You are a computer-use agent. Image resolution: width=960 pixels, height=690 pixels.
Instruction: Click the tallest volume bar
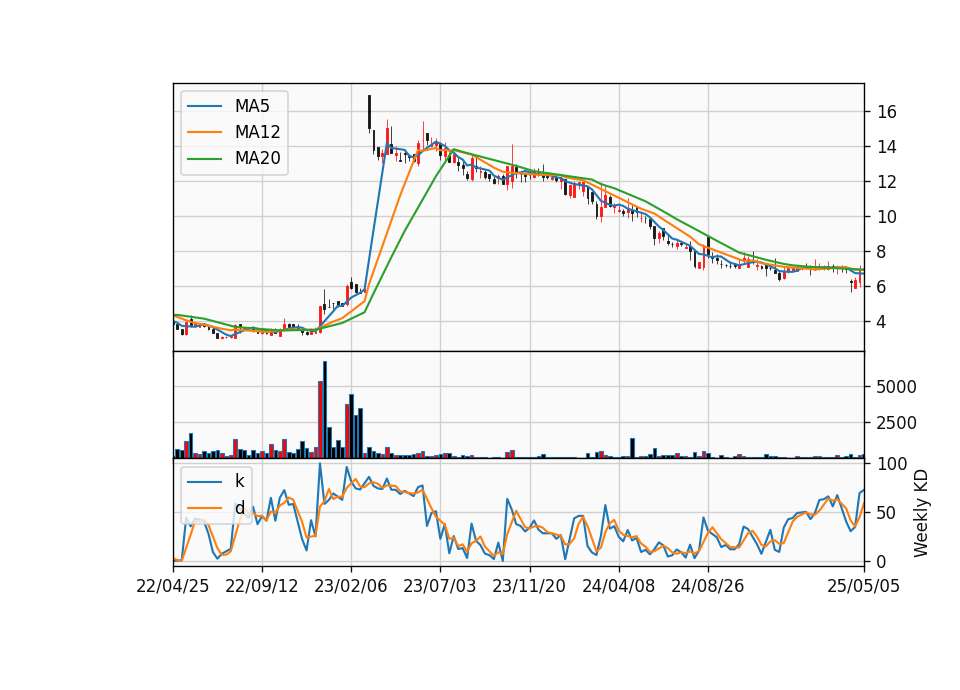pos(325,410)
